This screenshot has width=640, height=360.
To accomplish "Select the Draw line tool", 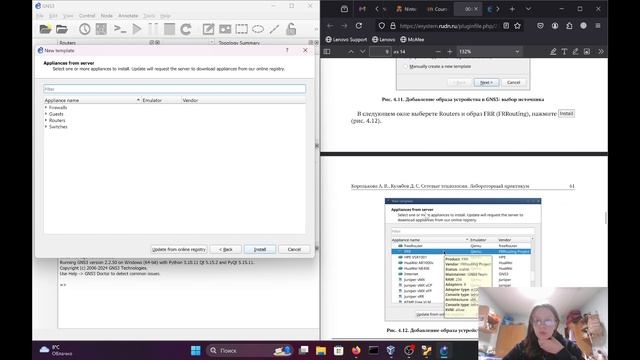I will click(274, 29).
